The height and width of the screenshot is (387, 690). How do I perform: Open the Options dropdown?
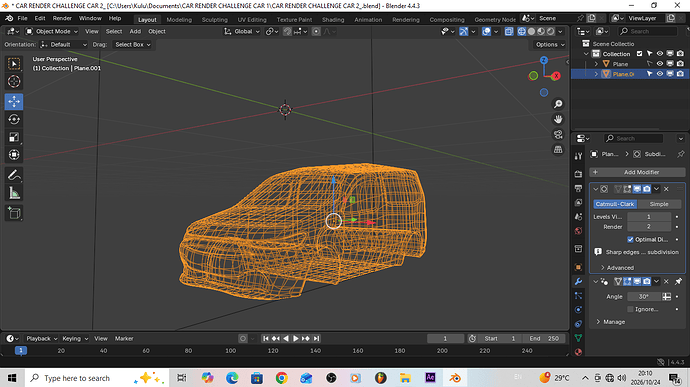[550, 44]
